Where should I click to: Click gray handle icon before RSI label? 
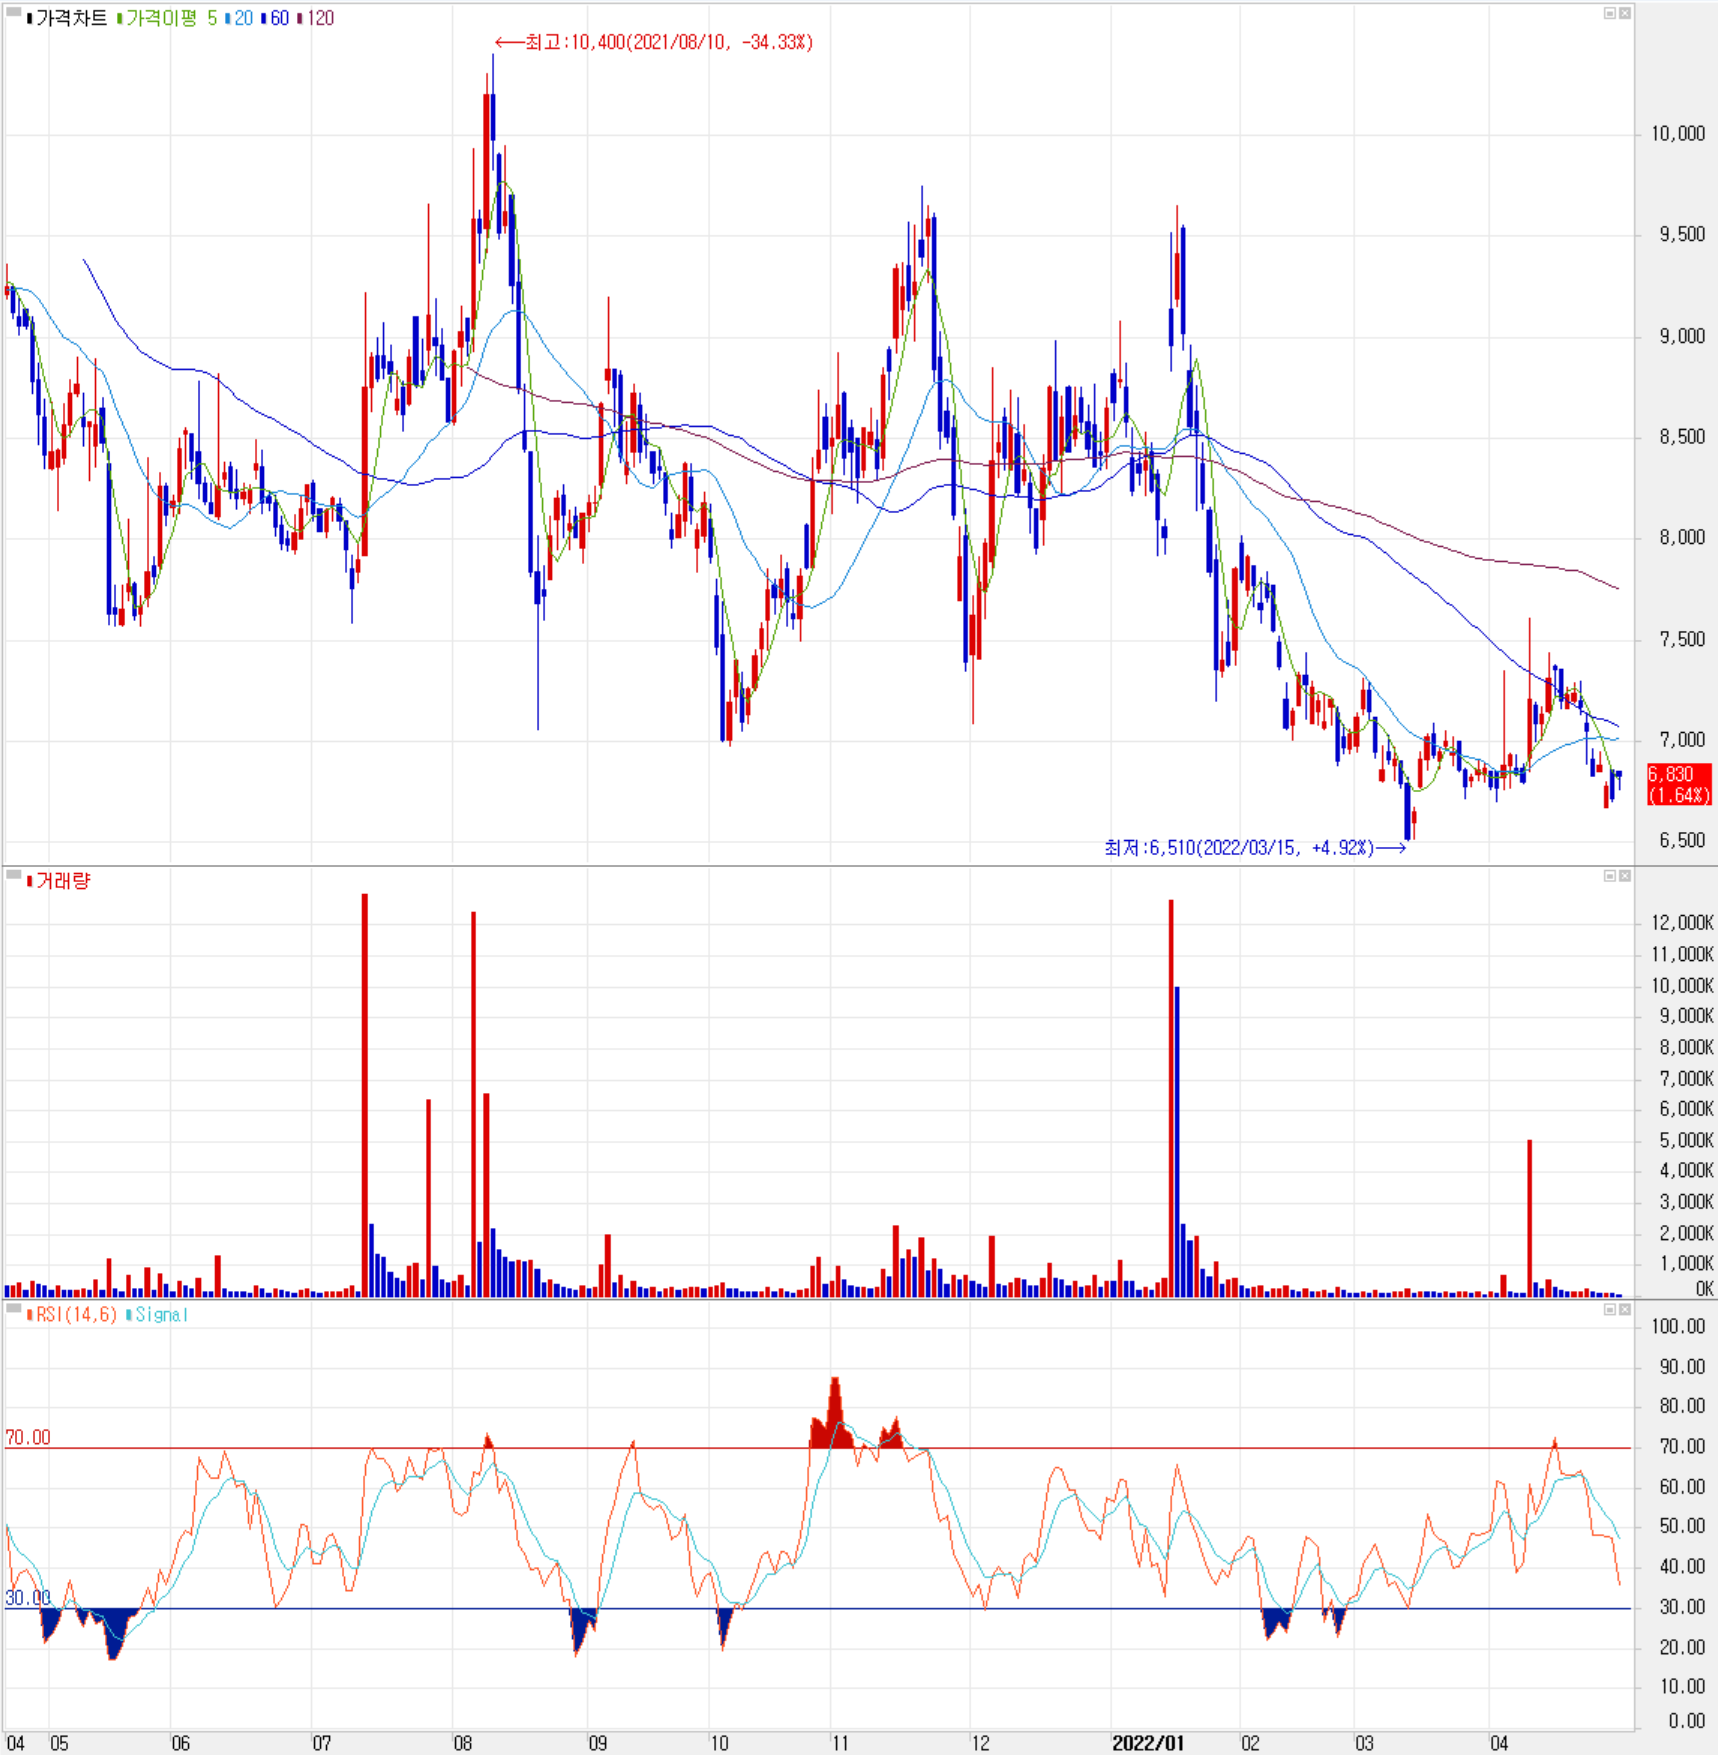[x=13, y=1308]
